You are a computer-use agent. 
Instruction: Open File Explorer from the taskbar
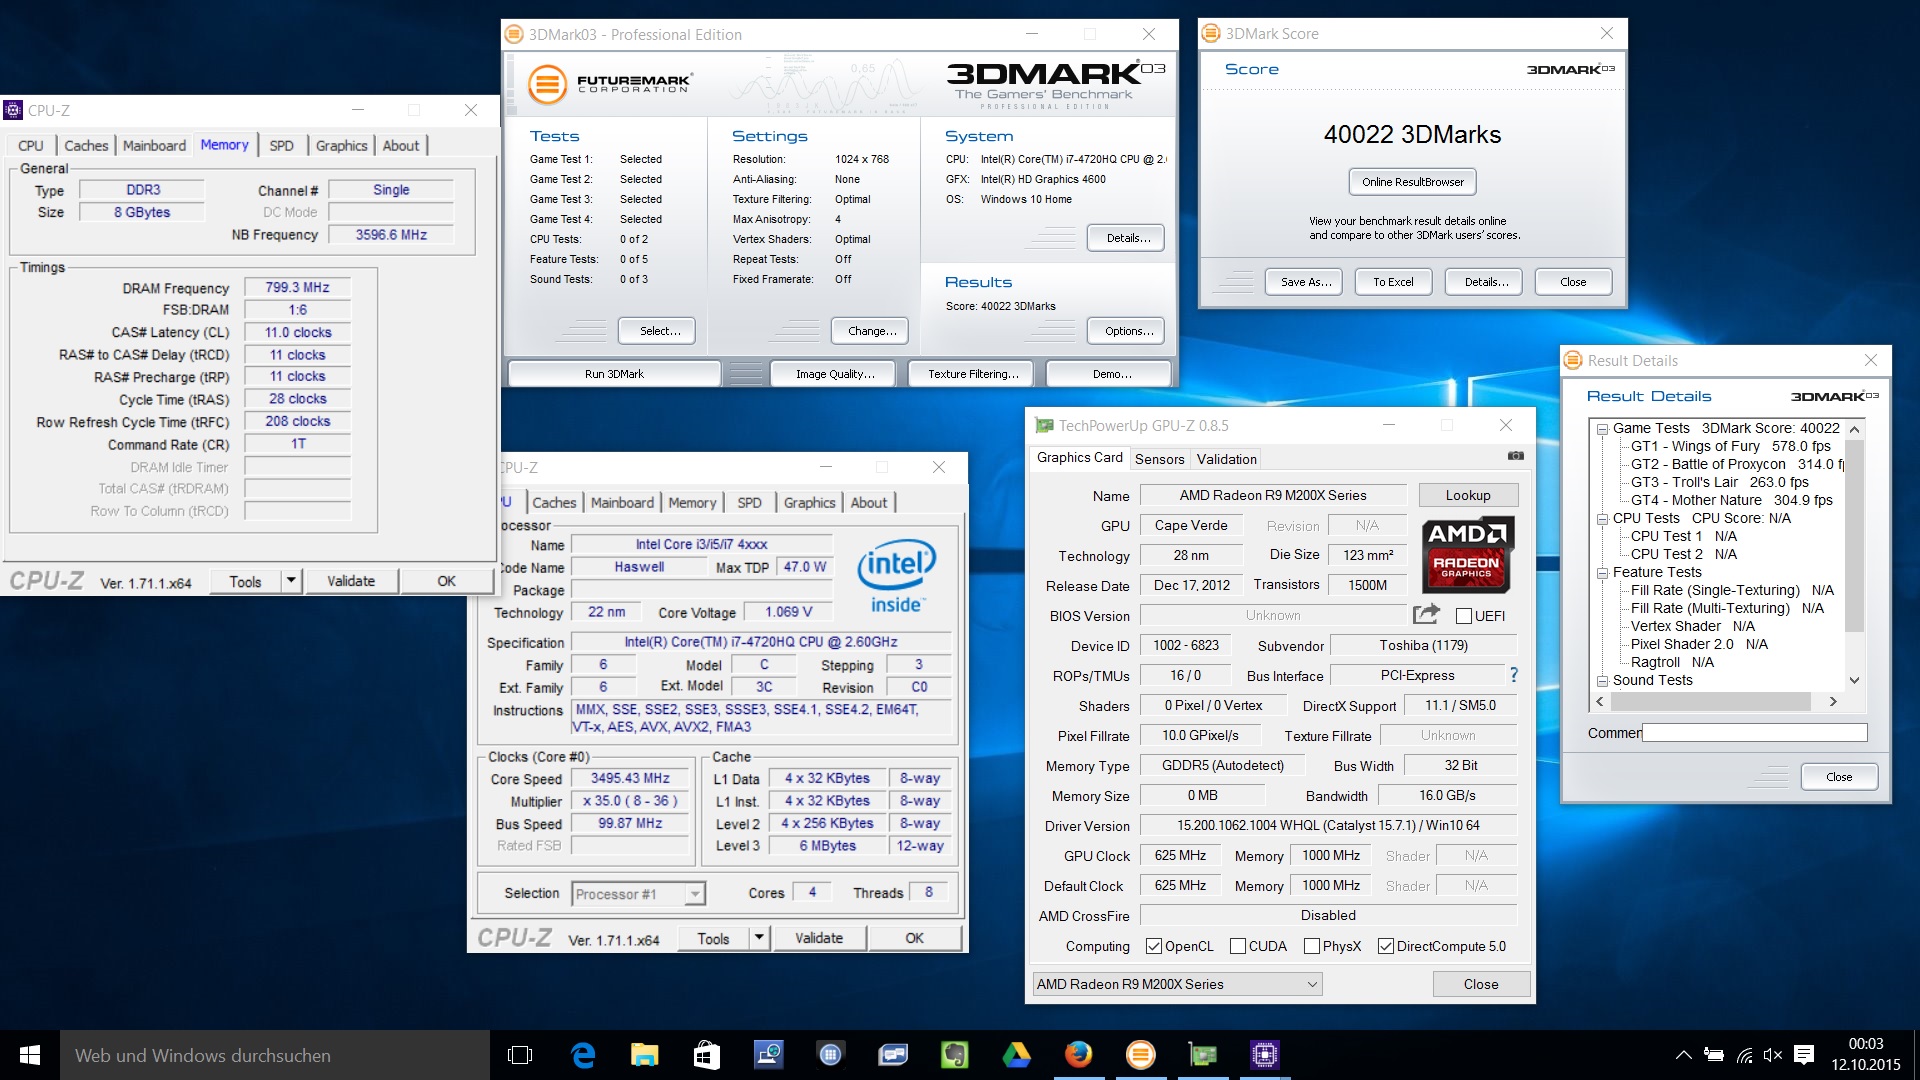point(645,1055)
